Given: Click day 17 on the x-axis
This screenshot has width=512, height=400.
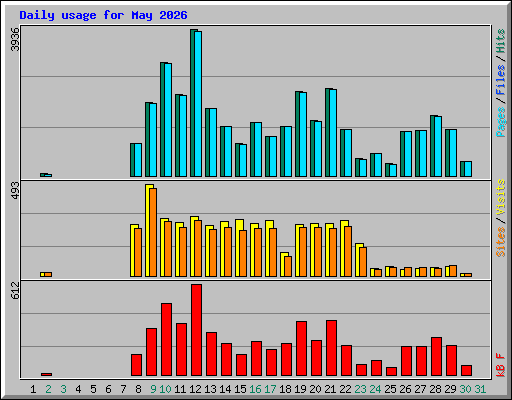Looking at the screenshot, I should pos(270,389).
